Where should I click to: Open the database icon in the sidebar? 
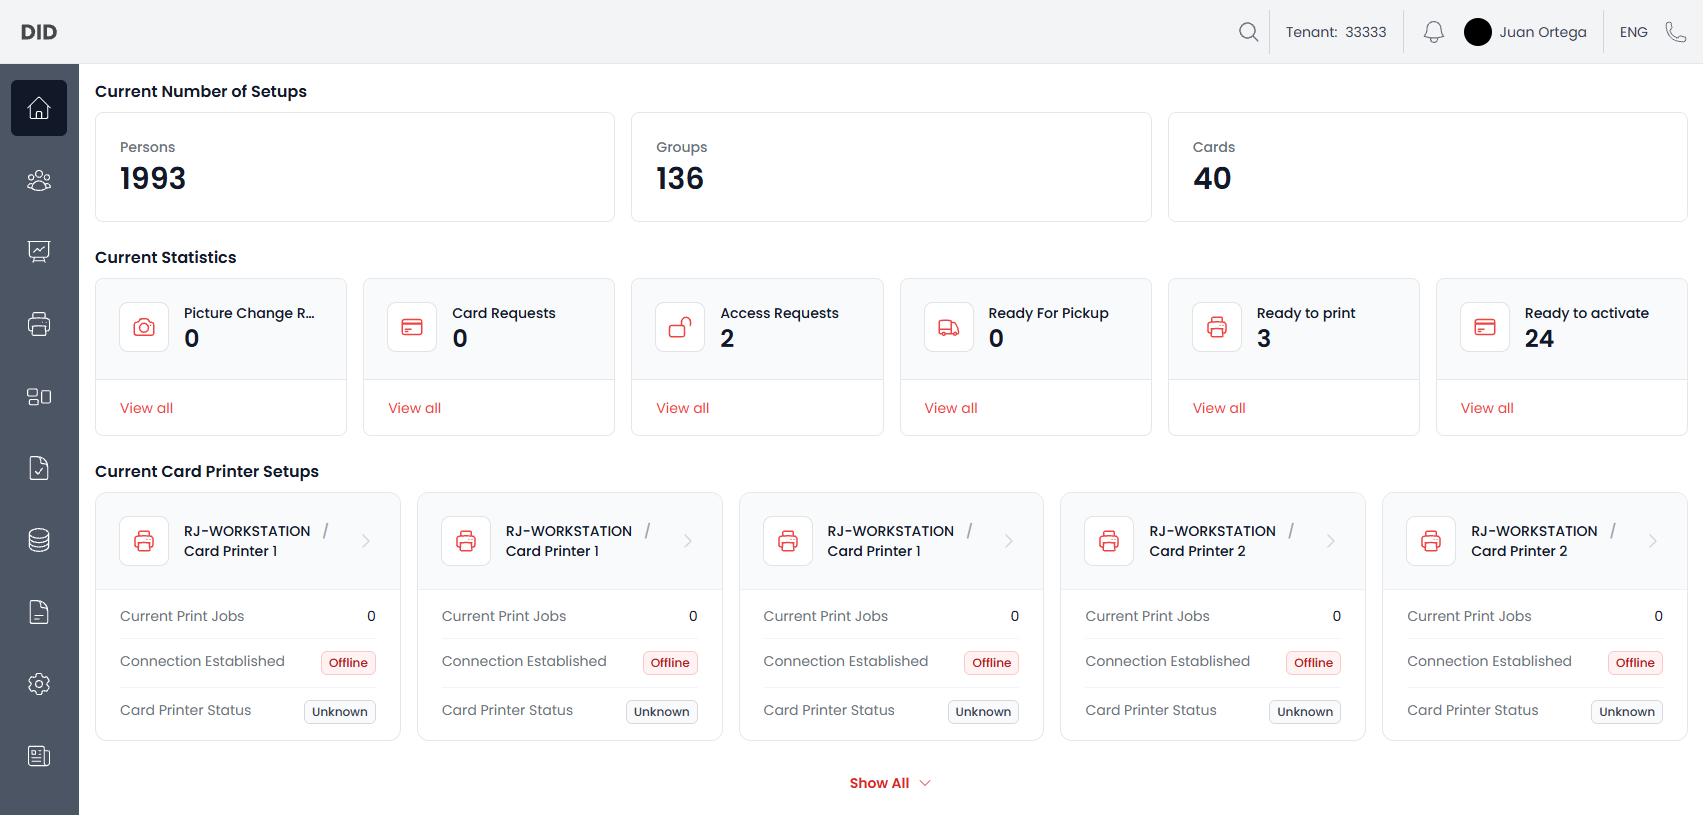pos(39,540)
